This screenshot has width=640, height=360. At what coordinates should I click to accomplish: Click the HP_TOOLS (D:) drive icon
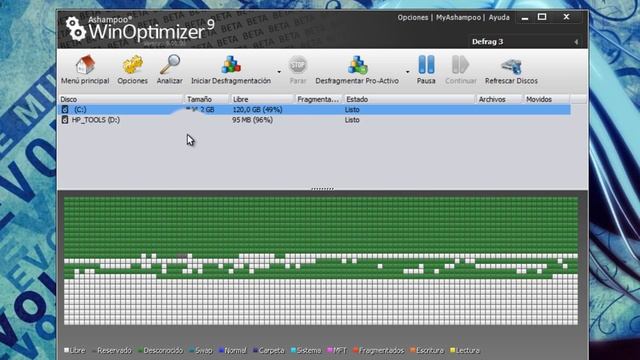point(64,120)
